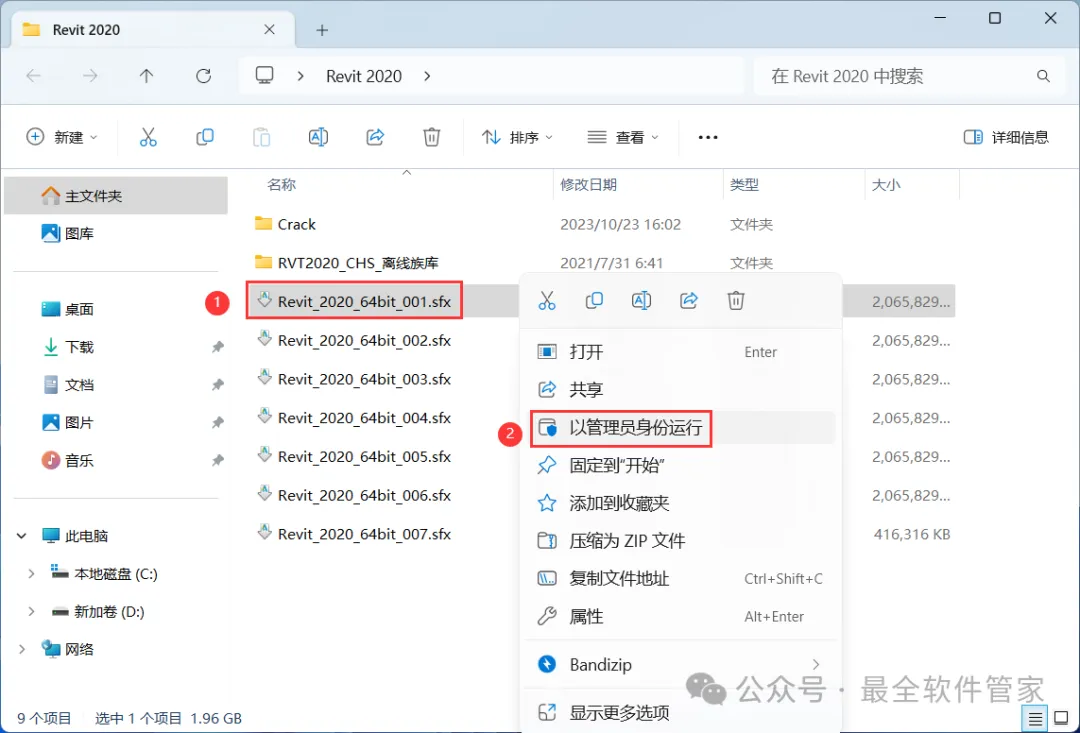Toggle the 详细信息 details pane button

pos(1006,137)
